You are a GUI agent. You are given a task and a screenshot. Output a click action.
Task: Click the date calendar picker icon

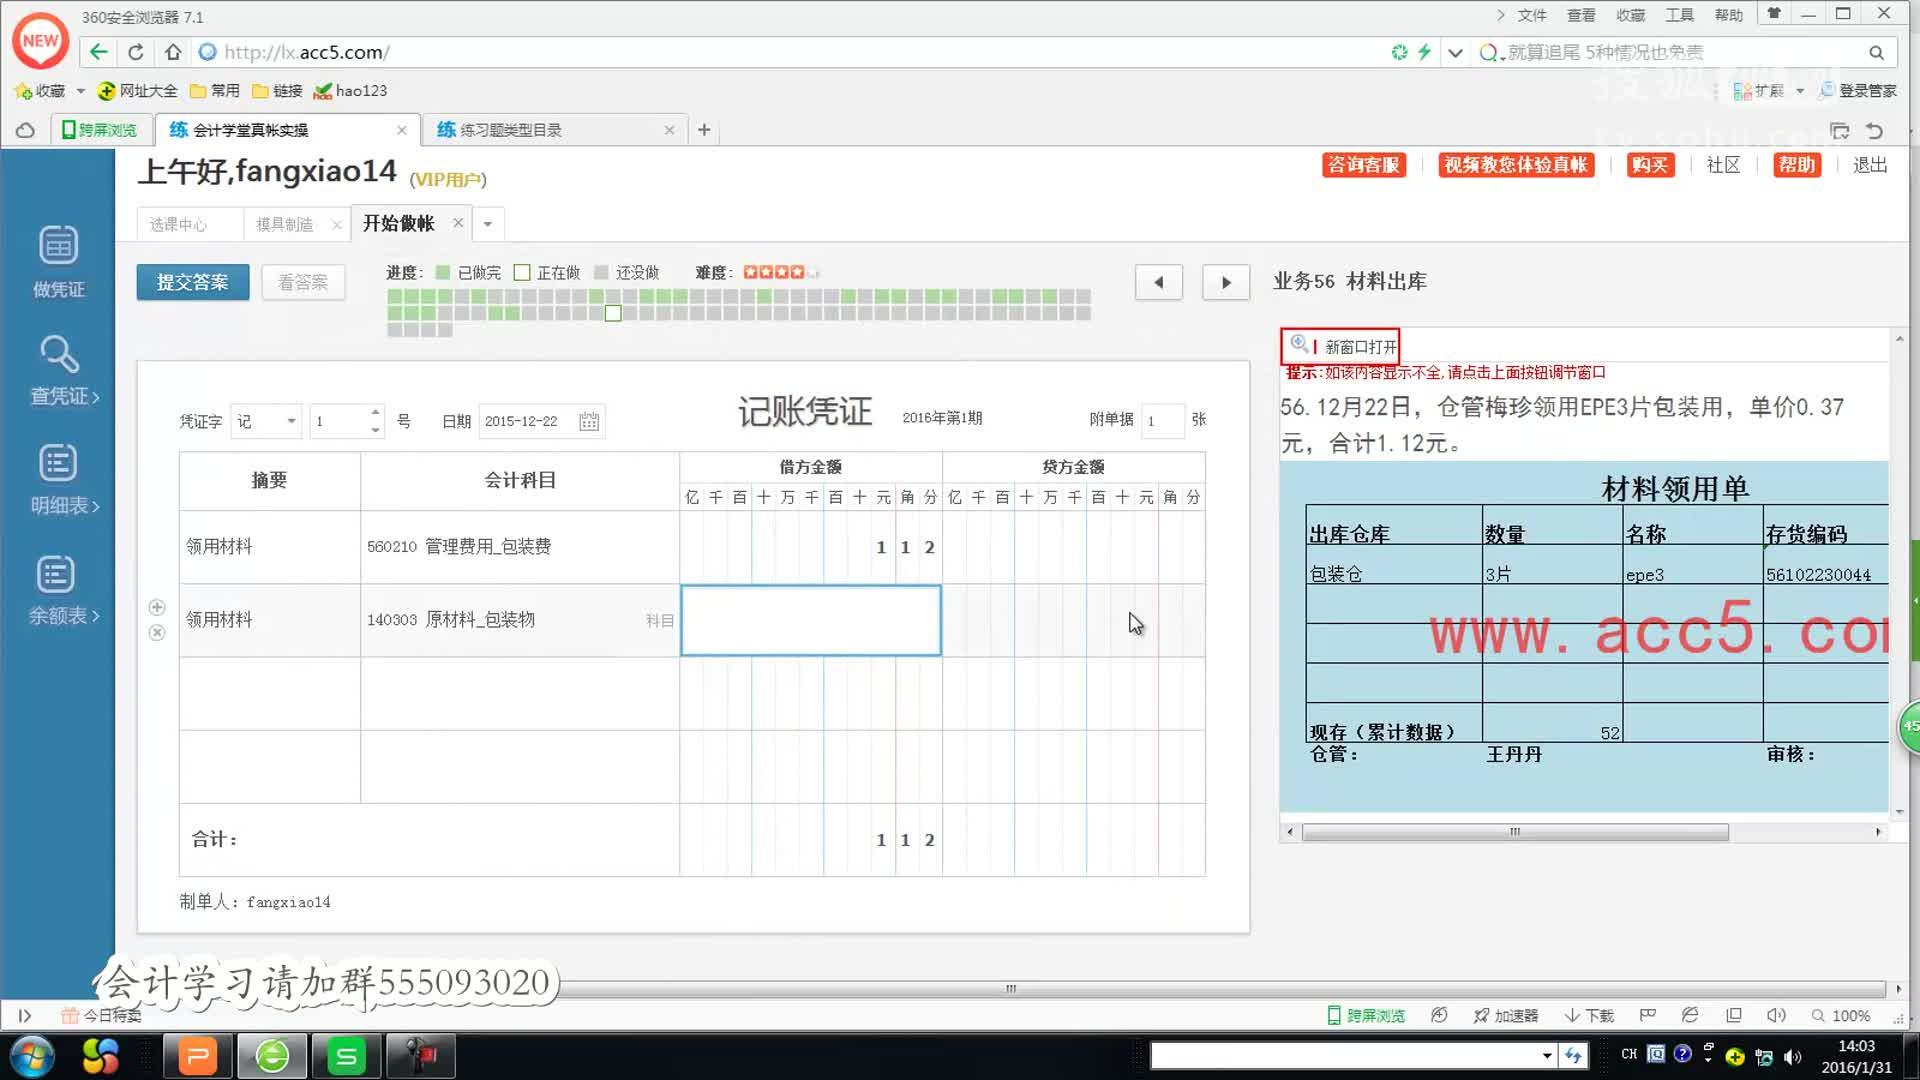coord(589,422)
